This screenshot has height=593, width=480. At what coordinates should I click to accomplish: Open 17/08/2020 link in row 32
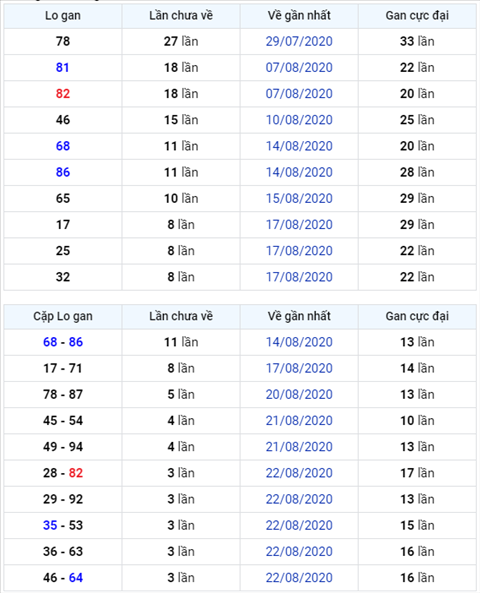(299, 277)
